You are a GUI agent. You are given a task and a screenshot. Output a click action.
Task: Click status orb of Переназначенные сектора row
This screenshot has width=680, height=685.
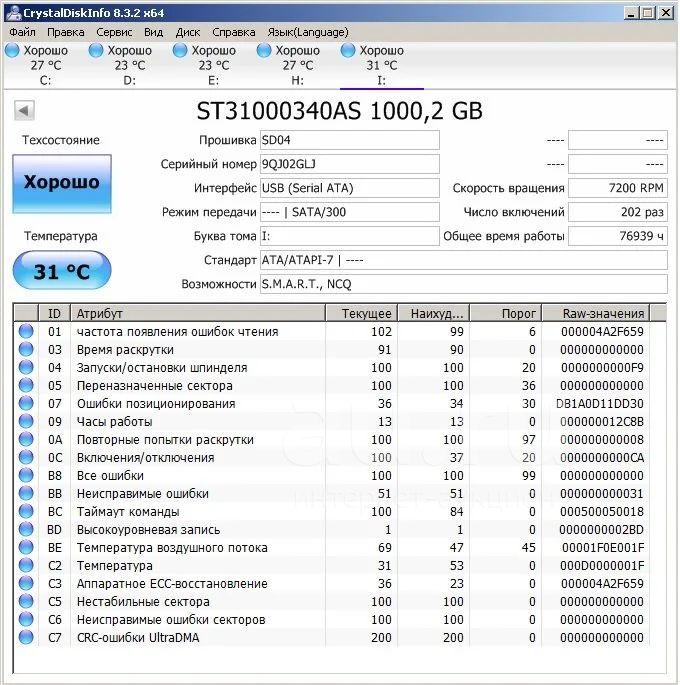(26, 385)
